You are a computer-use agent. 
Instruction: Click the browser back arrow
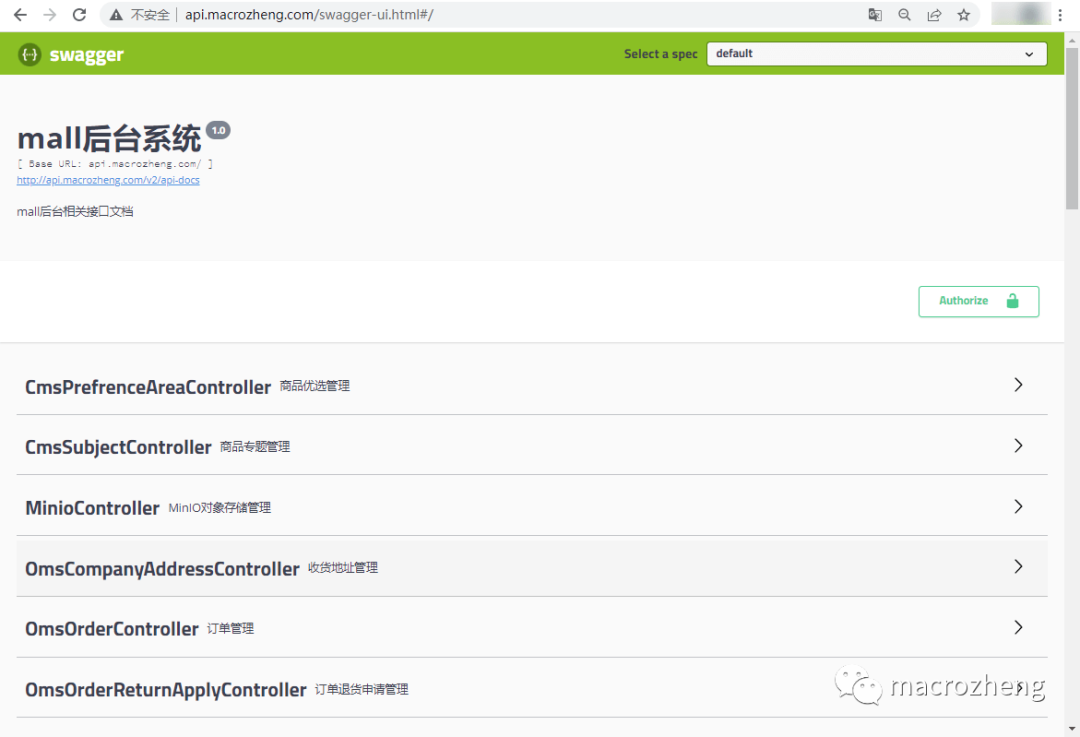[22, 14]
